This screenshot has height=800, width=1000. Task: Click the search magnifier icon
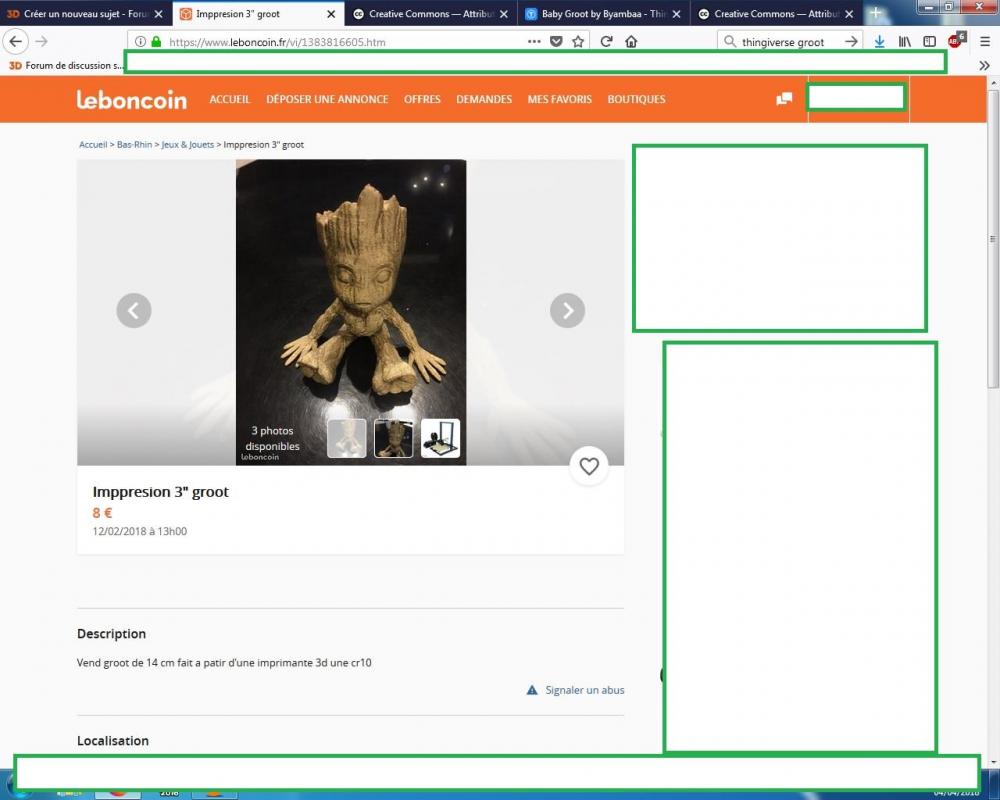click(730, 41)
